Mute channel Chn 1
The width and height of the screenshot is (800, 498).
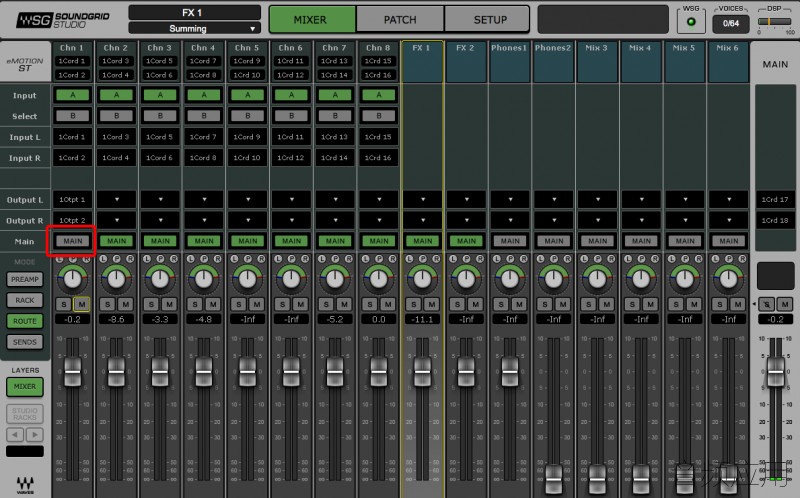click(x=82, y=305)
